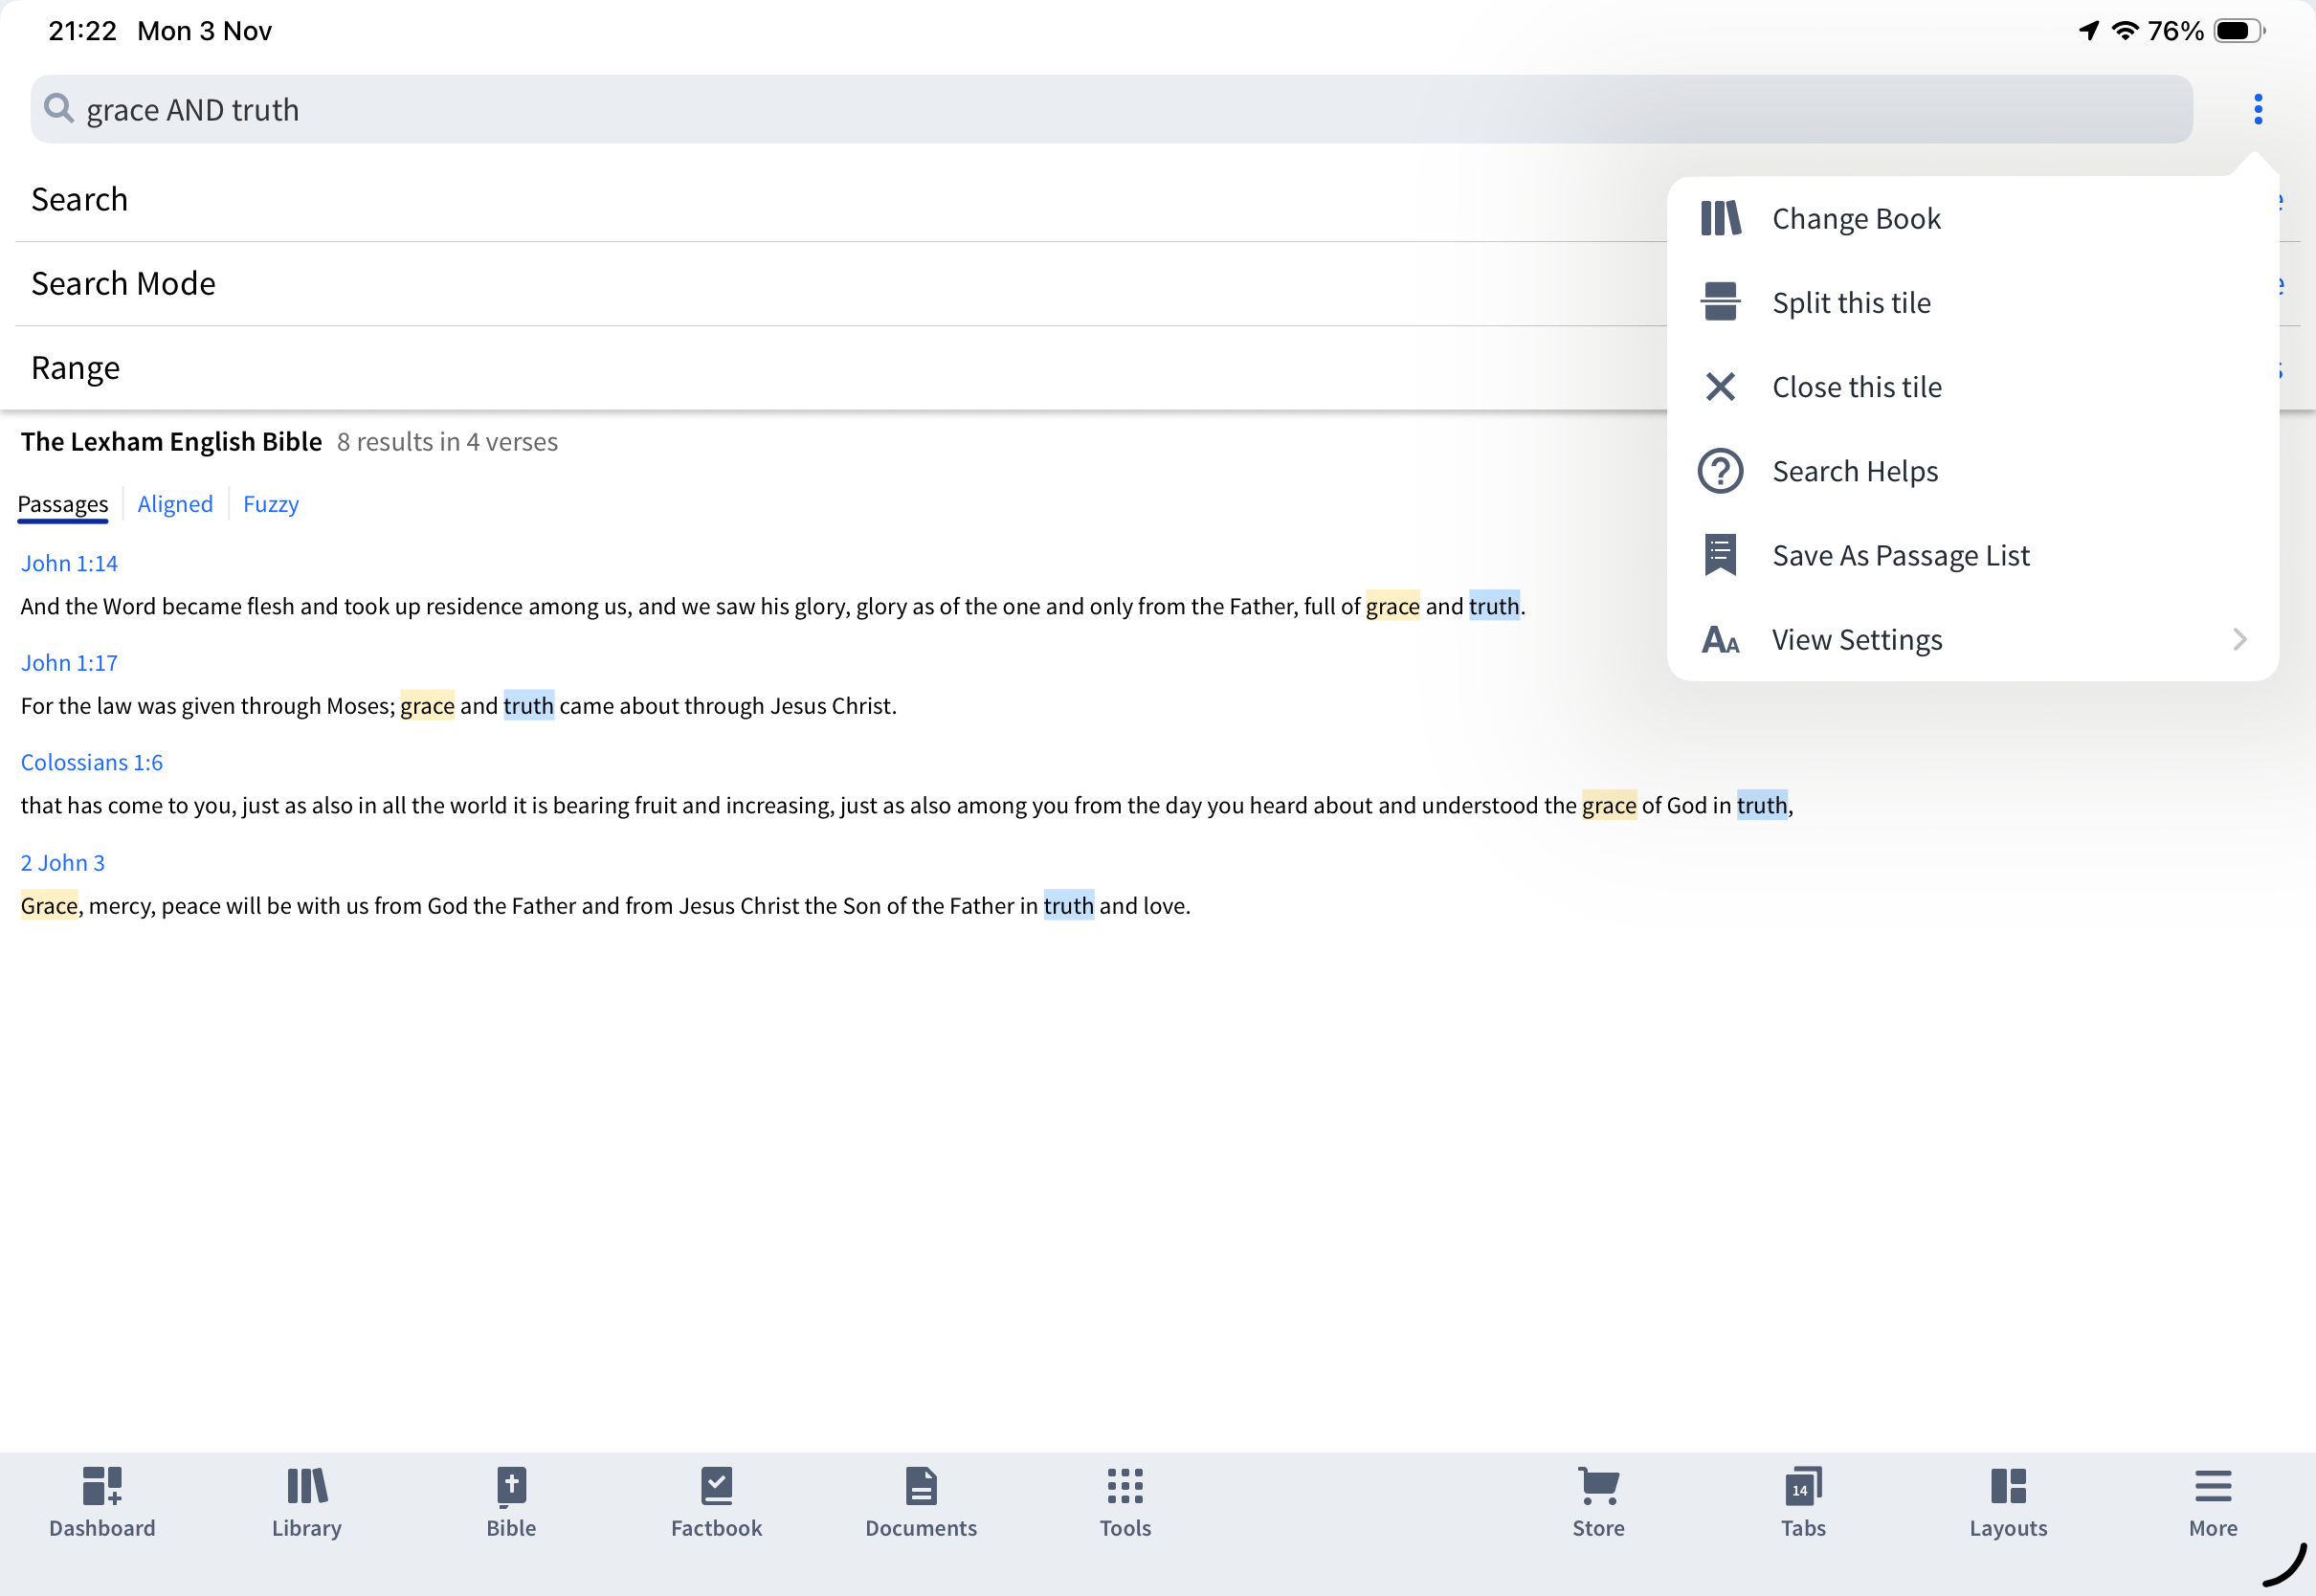This screenshot has width=2316, height=1596.
Task: Expand the Search Mode row
Action: (123, 284)
